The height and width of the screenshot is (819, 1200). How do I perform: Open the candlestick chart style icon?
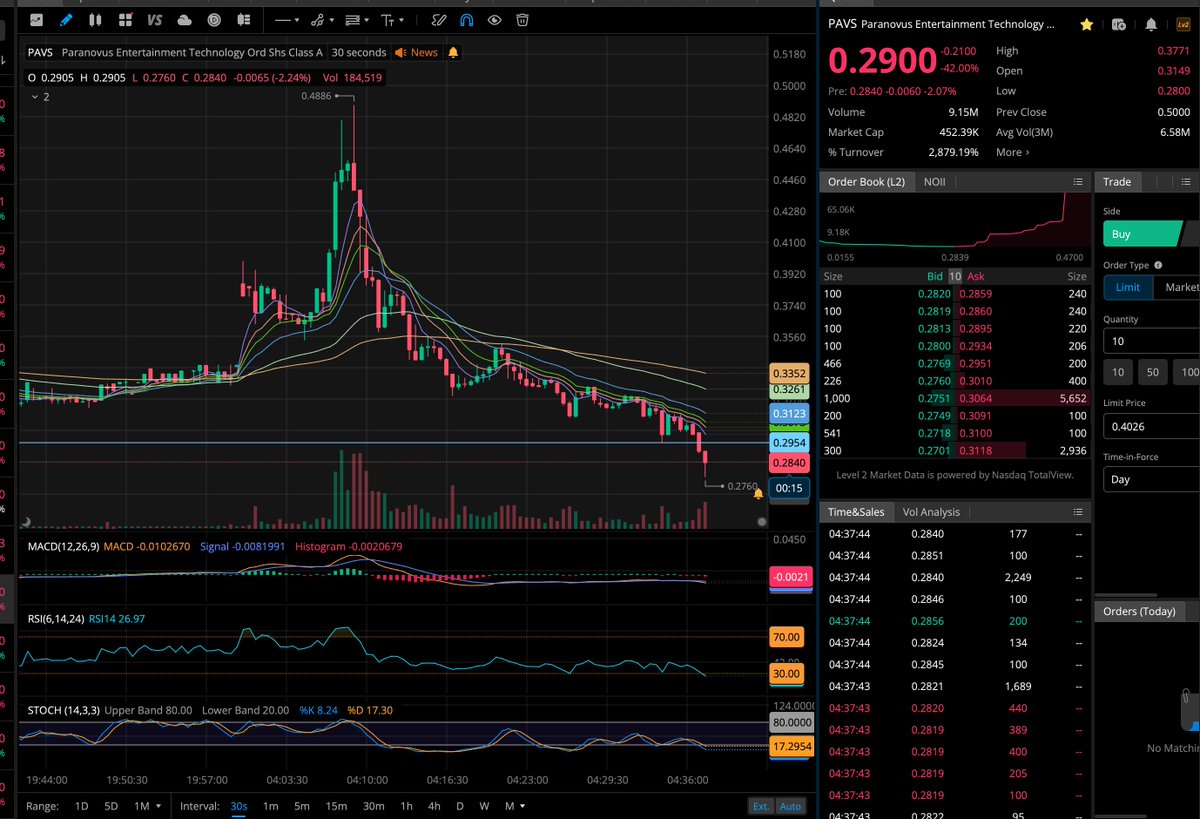click(96, 19)
